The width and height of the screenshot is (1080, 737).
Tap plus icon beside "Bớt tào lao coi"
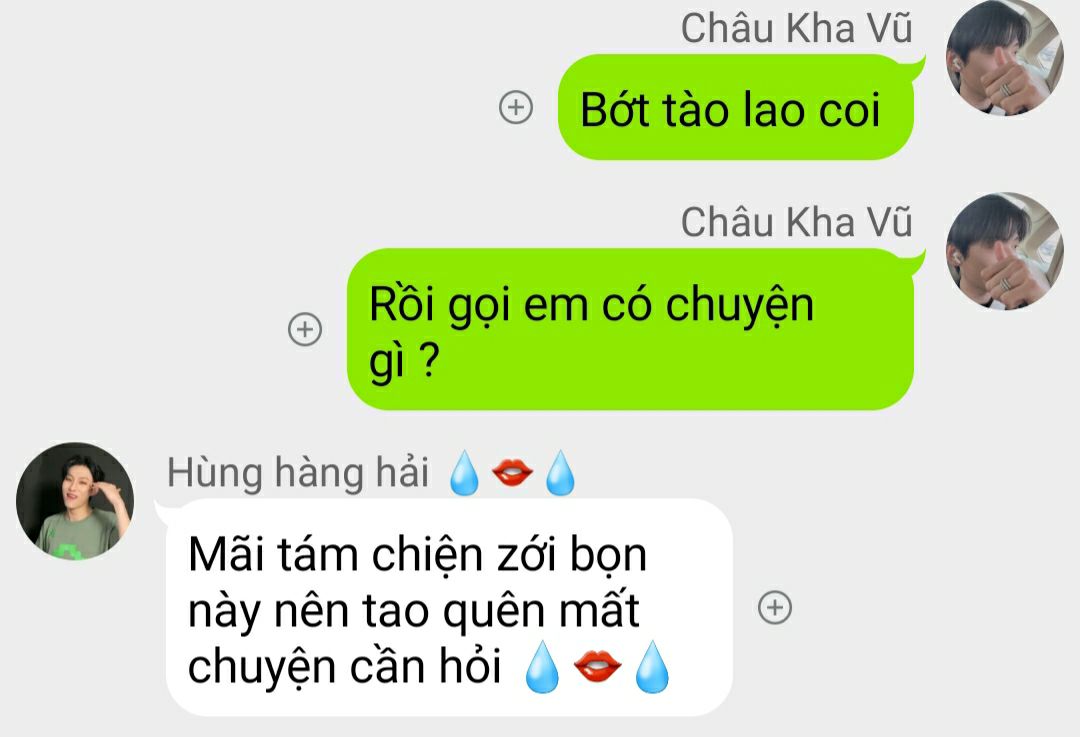click(516, 107)
